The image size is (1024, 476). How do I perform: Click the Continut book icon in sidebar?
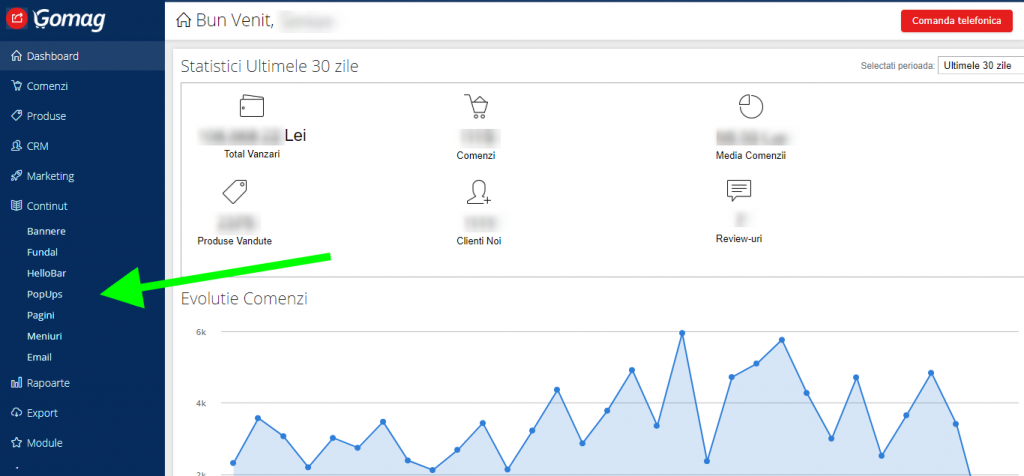click(17, 206)
